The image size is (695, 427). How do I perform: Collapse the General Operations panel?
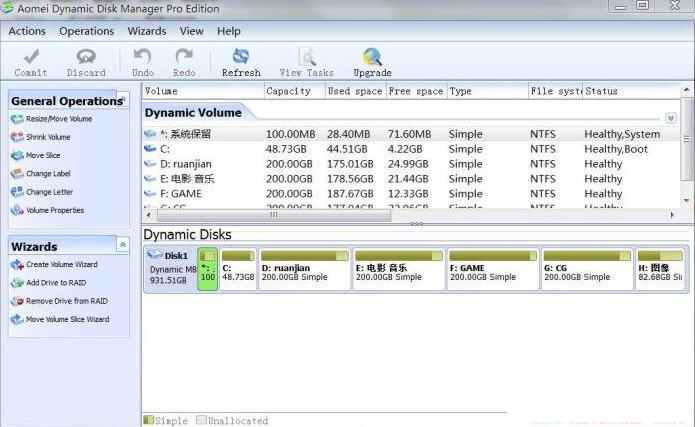pos(123,98)
